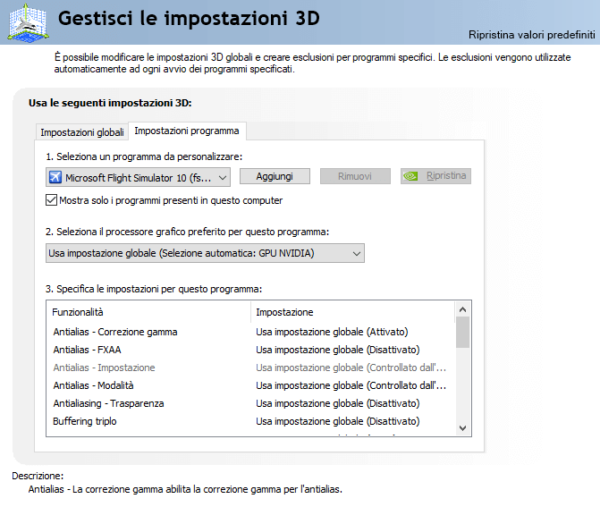Select the Antialias - Impostazione row

click(251, 368)
